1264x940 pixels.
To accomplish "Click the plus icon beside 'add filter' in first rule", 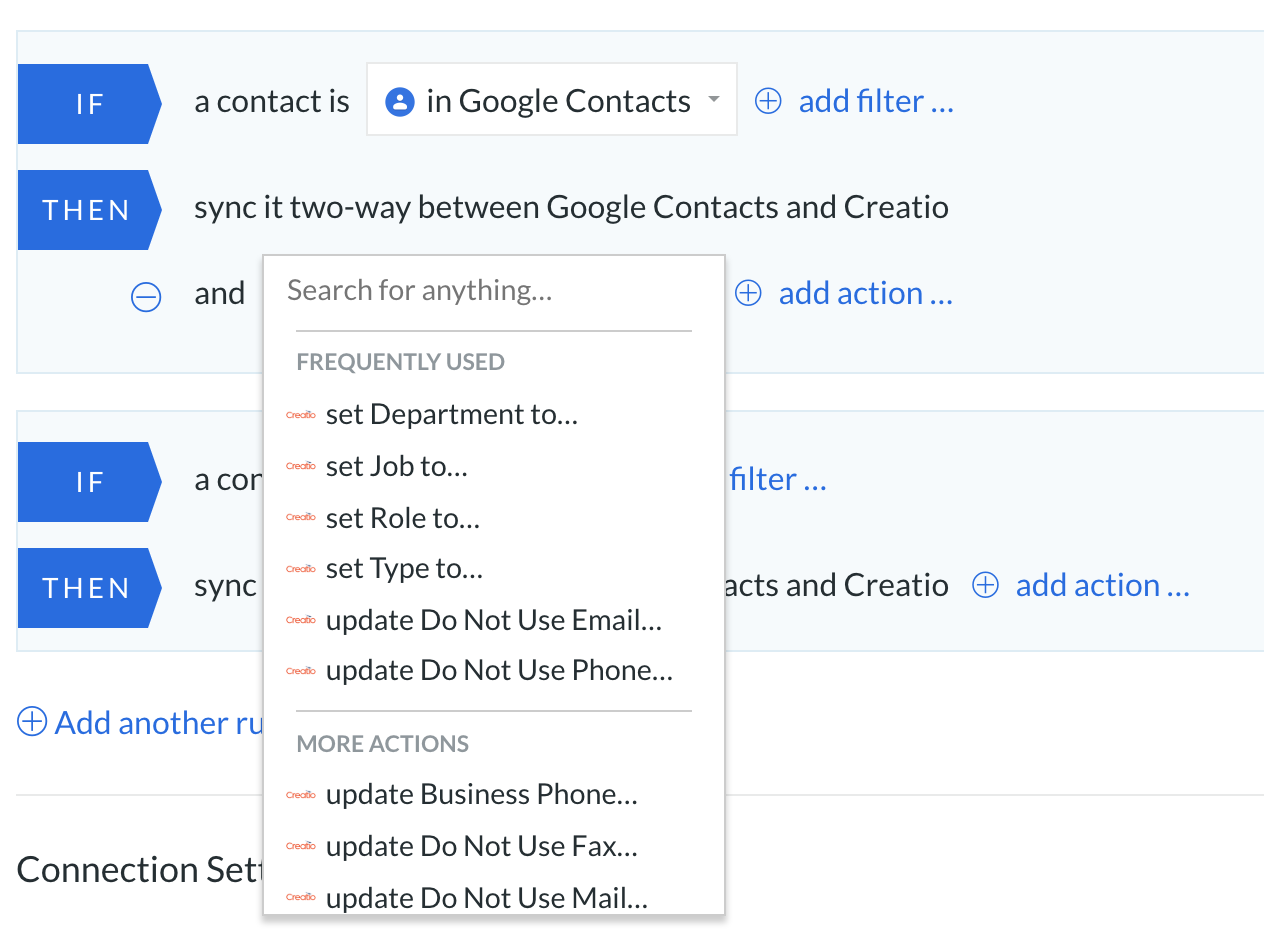I will tap(768, 101).
